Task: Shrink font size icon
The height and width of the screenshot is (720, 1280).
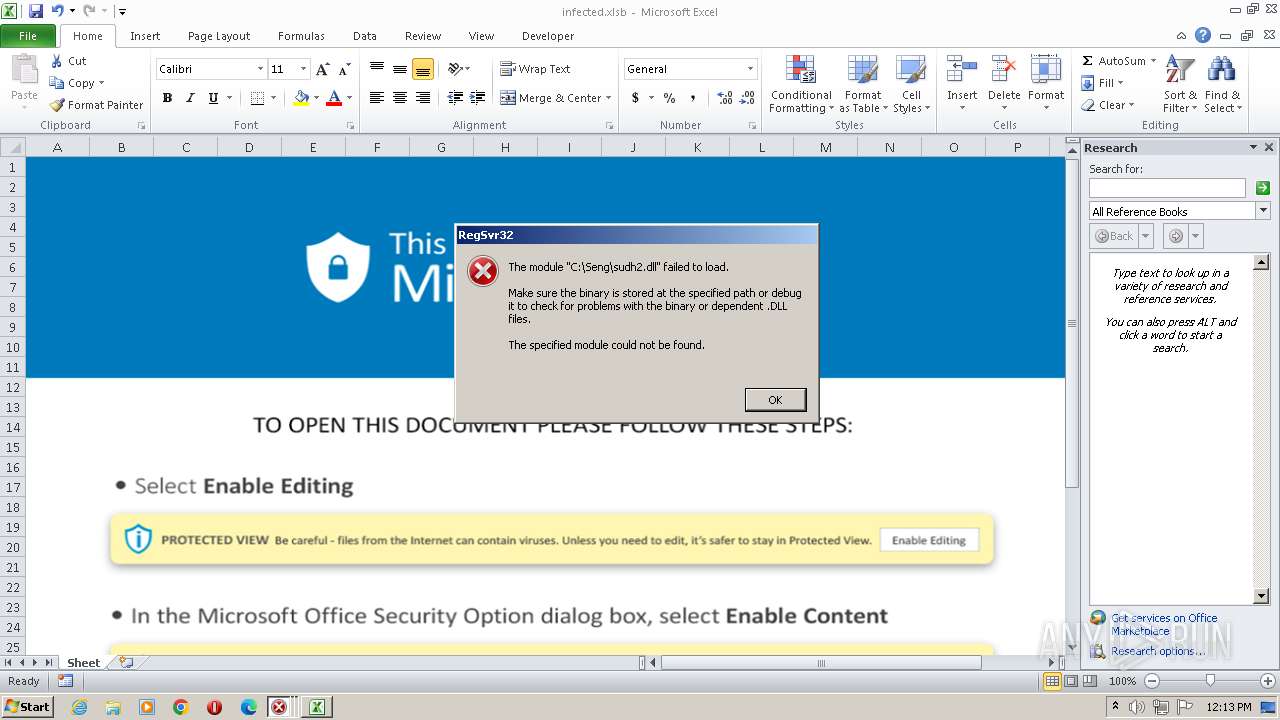Action: (344, 69)
